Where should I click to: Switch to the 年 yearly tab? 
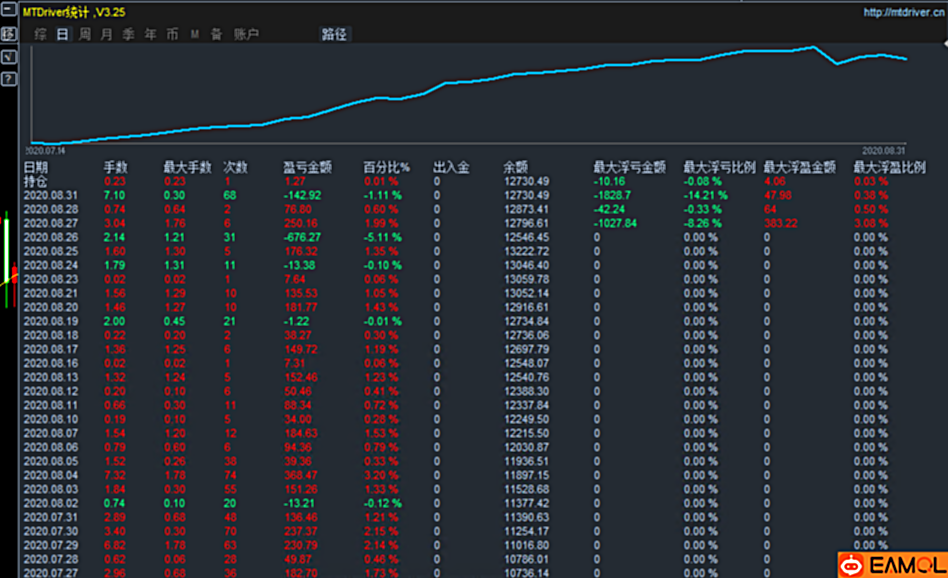pyautogui.click(x=150, y=35)
